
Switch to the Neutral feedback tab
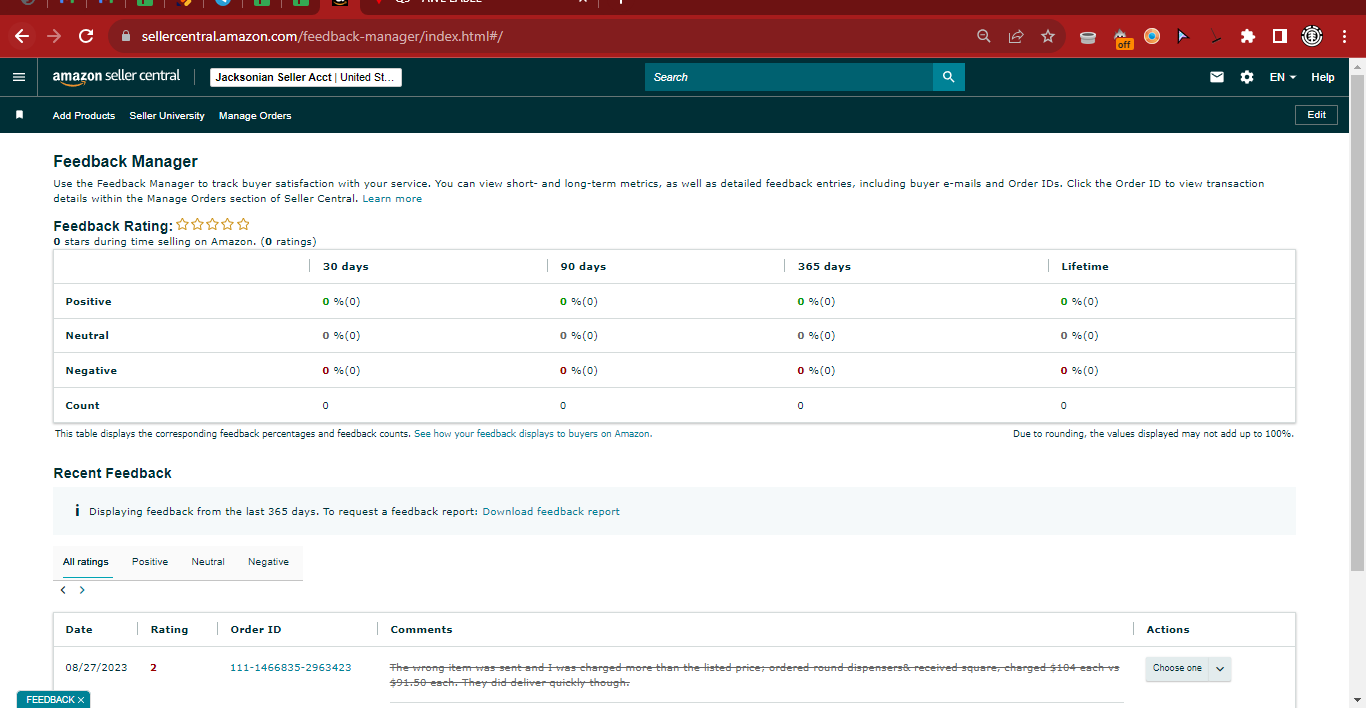pyautogui.click(x=208, y=562)
